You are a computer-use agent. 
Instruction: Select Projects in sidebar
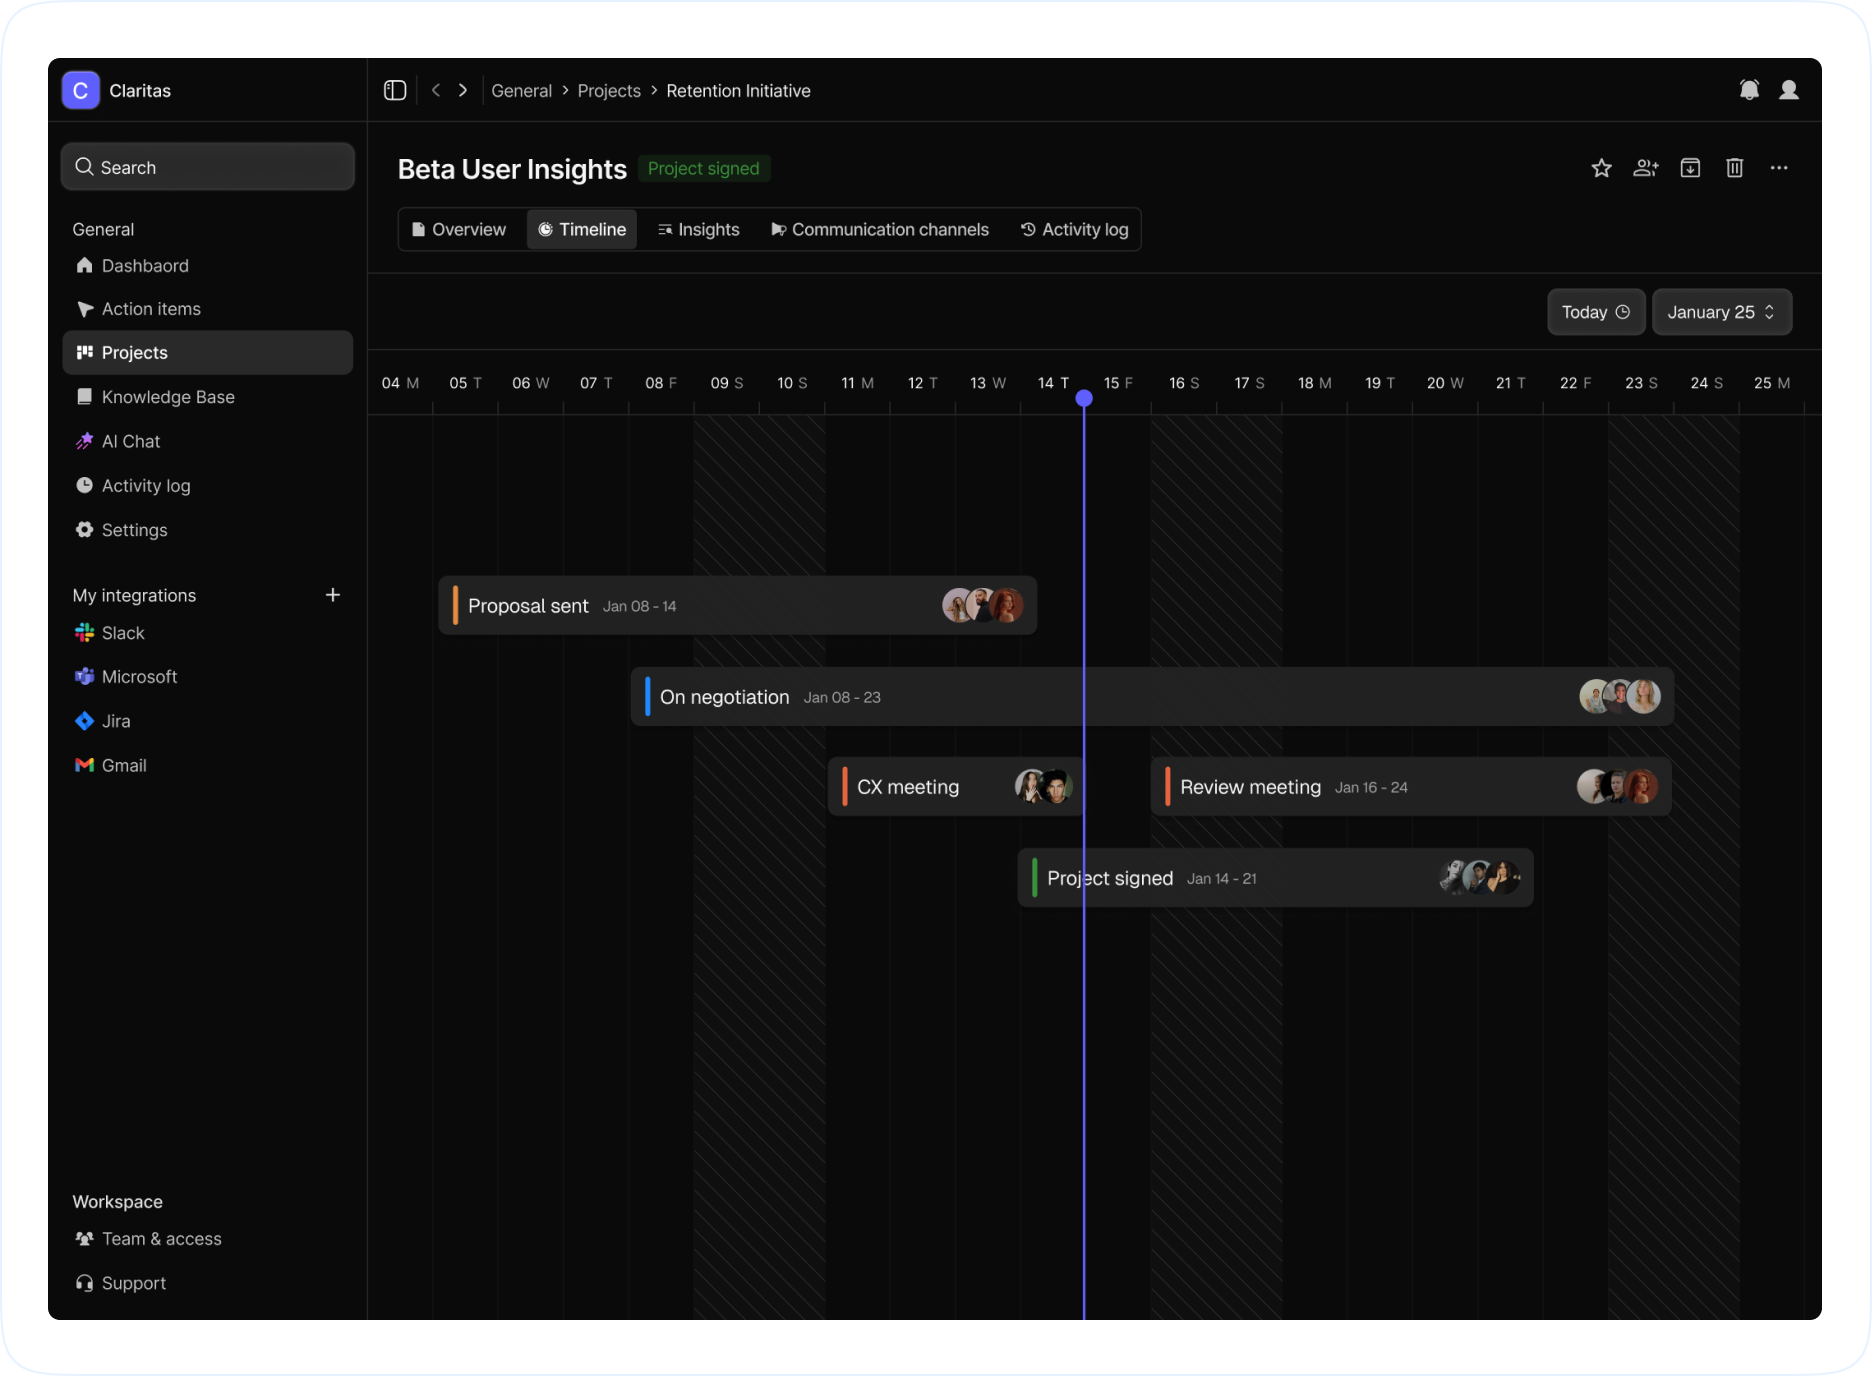[x=208, y=353]
